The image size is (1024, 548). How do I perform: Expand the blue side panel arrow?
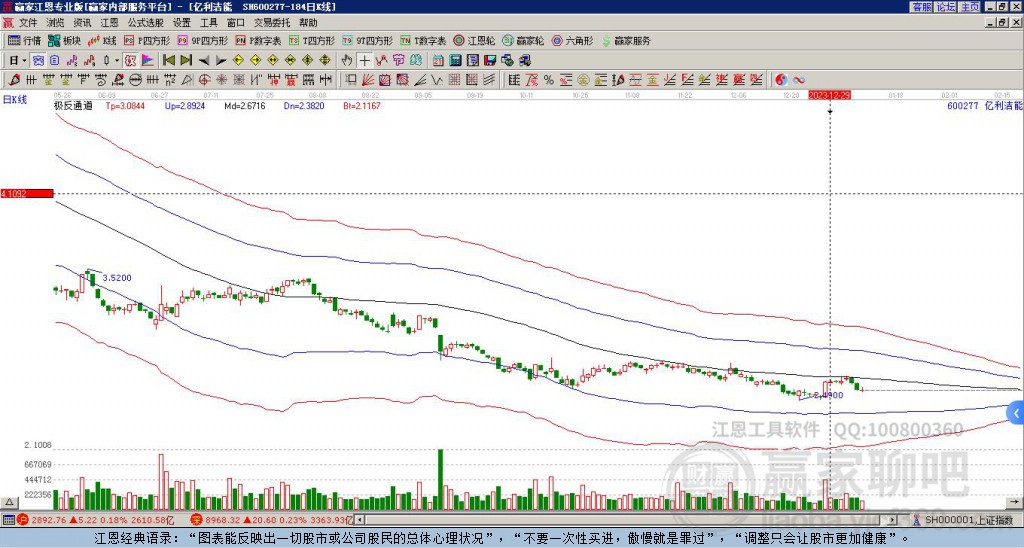tap(1016, 412)
